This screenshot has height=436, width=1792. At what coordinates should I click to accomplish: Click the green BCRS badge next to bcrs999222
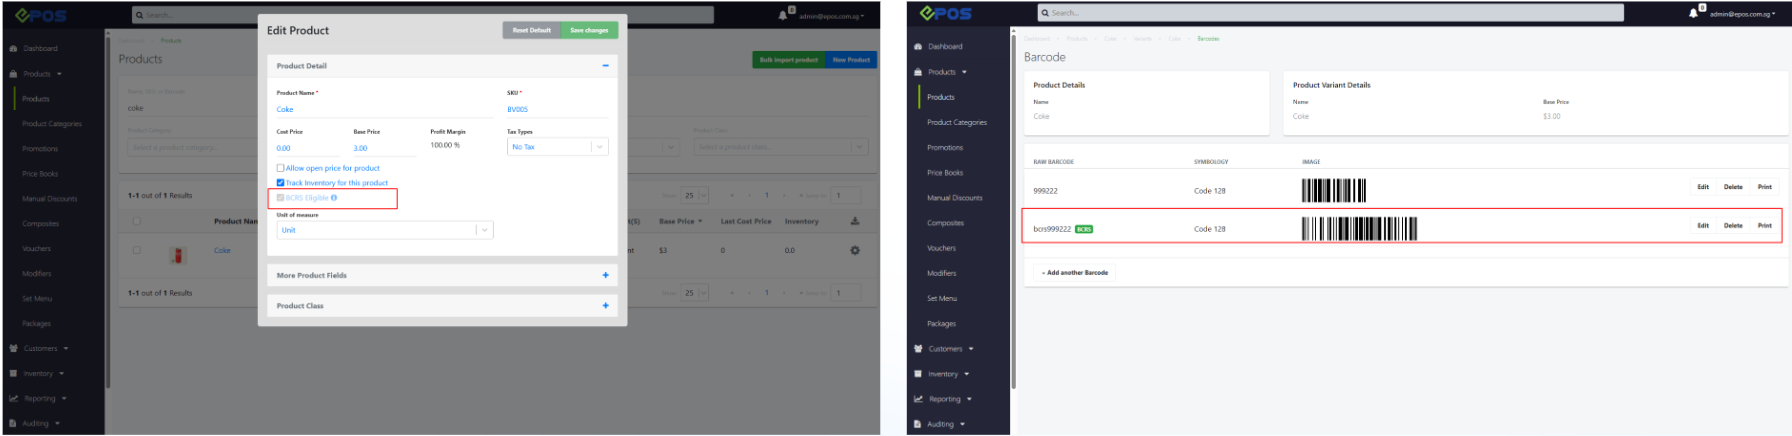(x=1084, y=229)
